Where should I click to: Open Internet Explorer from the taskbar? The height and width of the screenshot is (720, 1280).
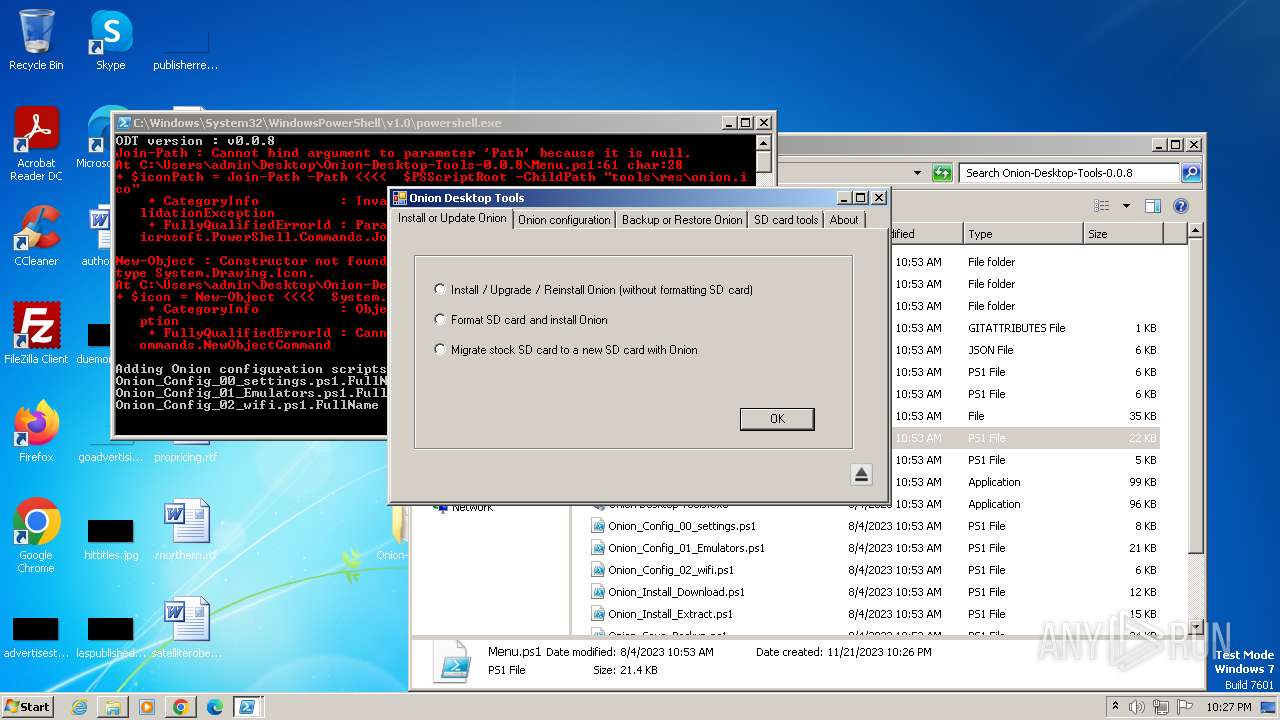pos(79,707)
